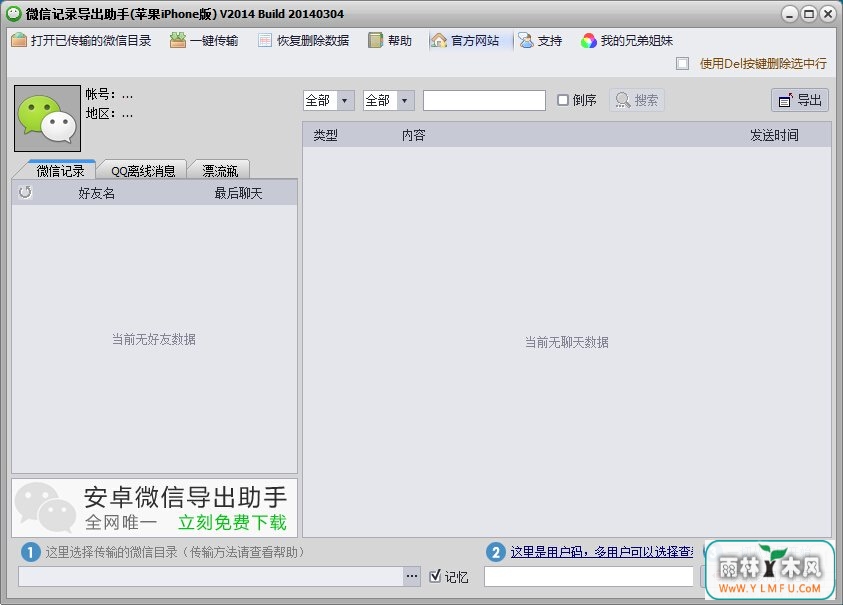
Task: Click the 支持 support people icon
Action: click(526, 40)
